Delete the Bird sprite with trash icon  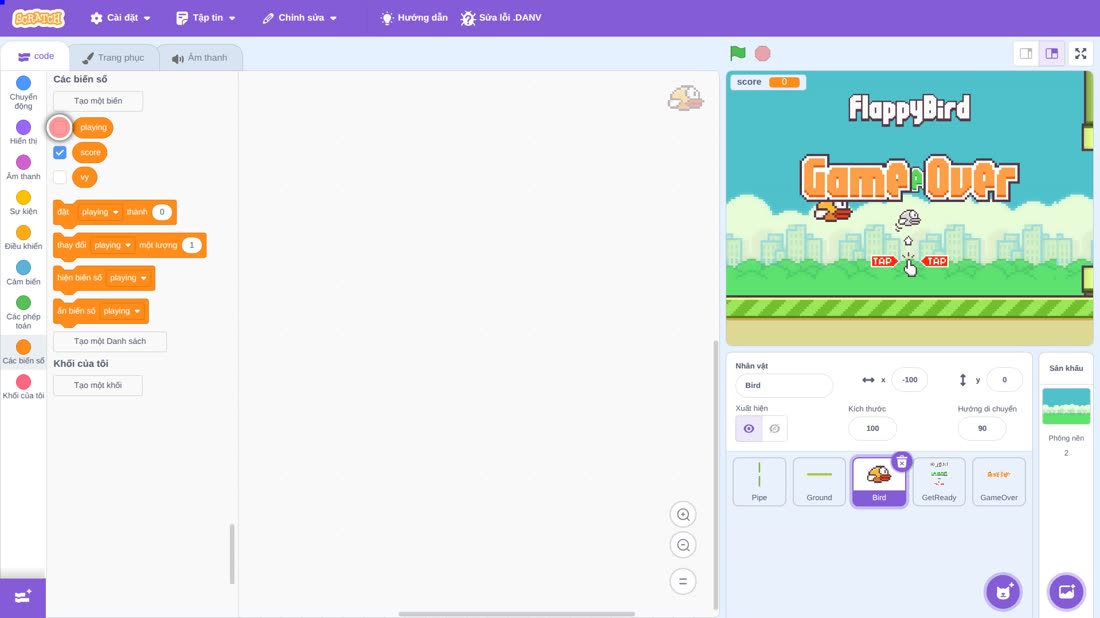(901, 462)
